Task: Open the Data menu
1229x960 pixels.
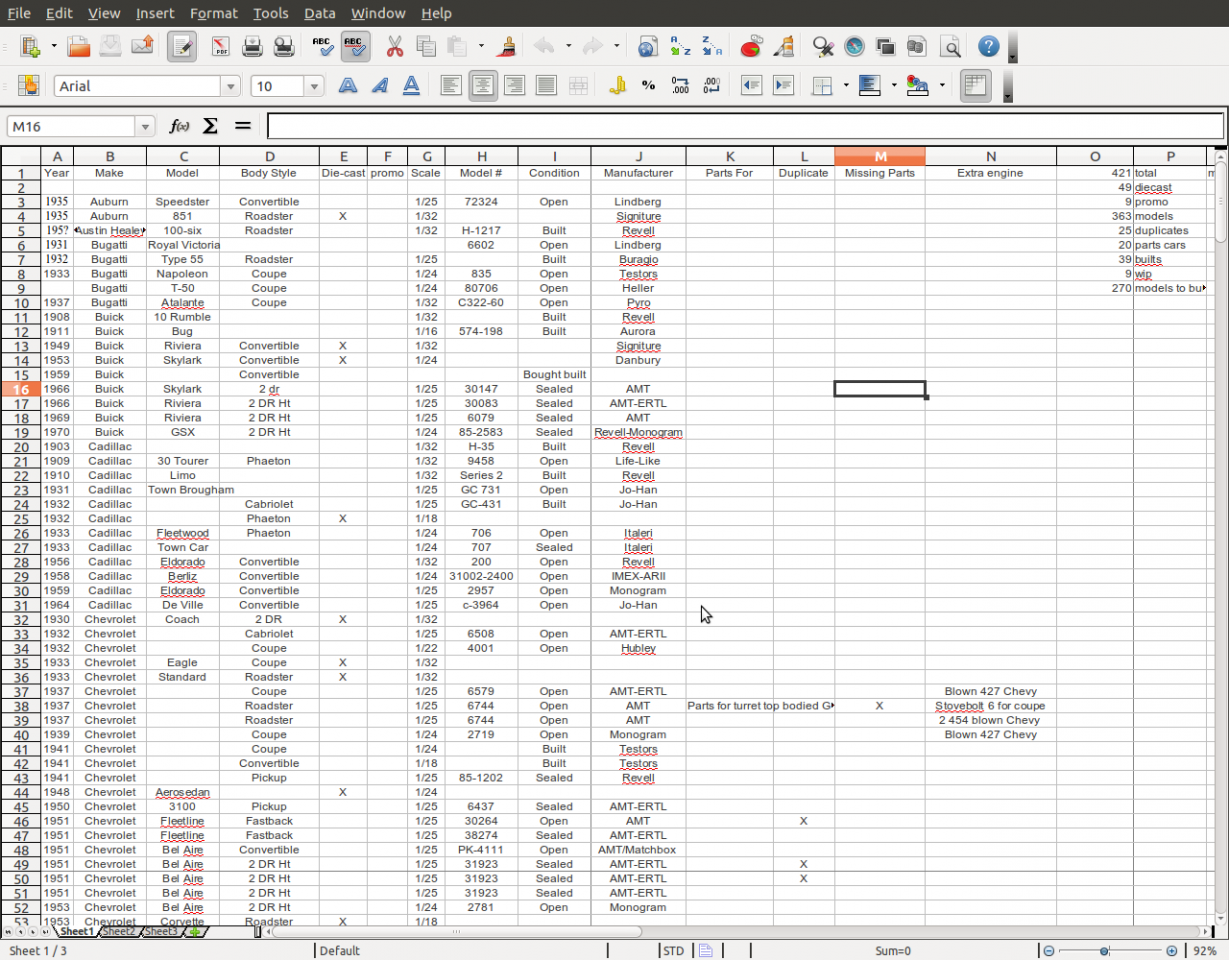Action: (x=319, y=13)
